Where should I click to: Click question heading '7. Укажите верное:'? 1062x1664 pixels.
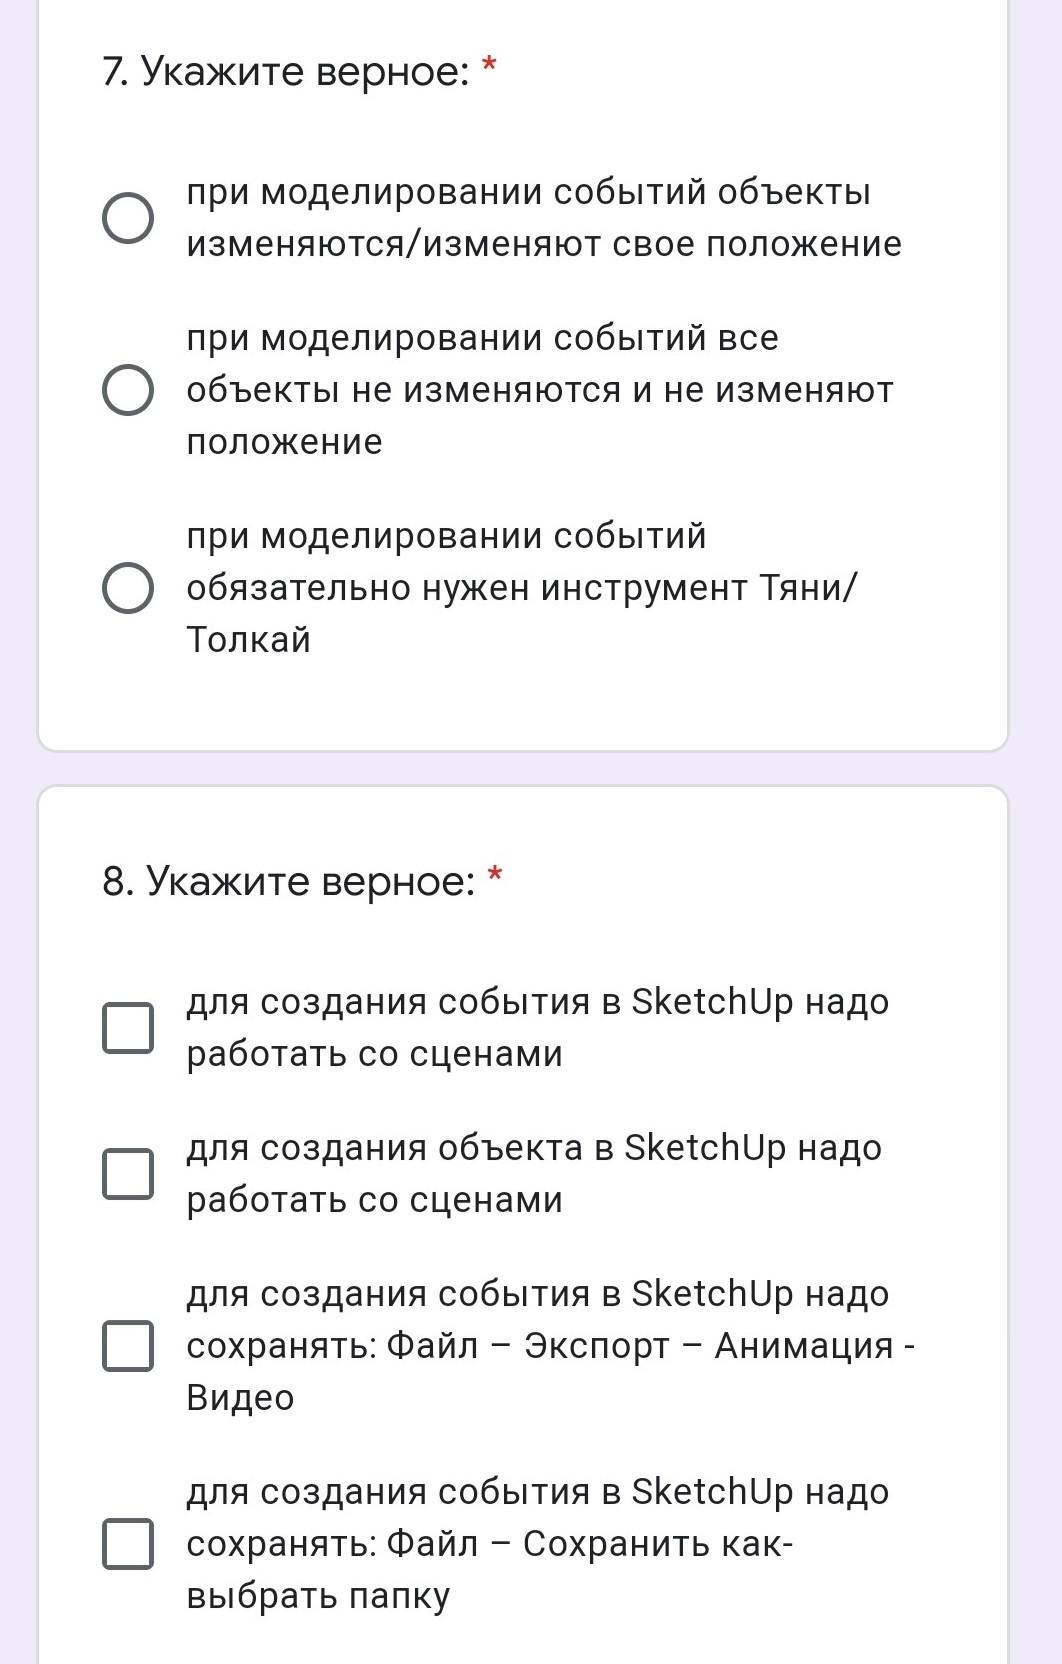[286, 72]
